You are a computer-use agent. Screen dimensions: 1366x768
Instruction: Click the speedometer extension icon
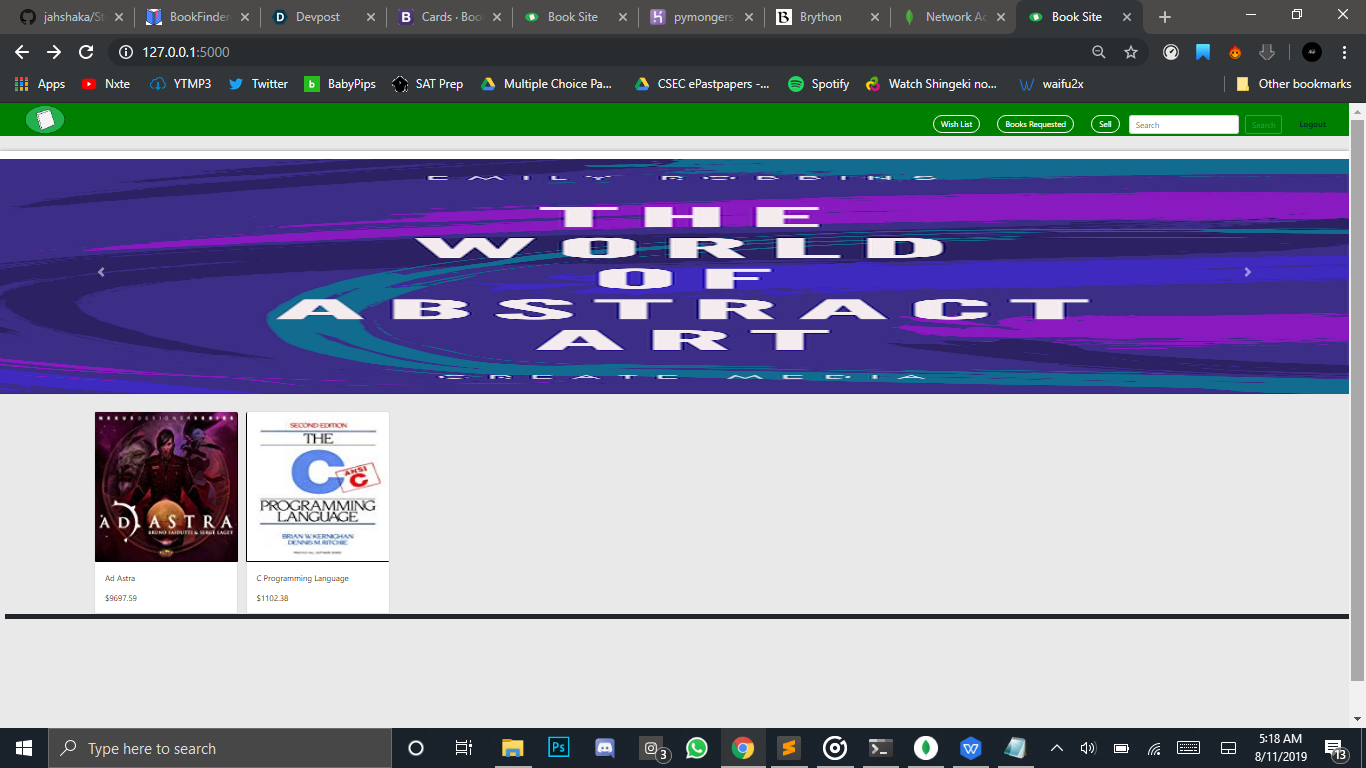tap(1171, 52)
